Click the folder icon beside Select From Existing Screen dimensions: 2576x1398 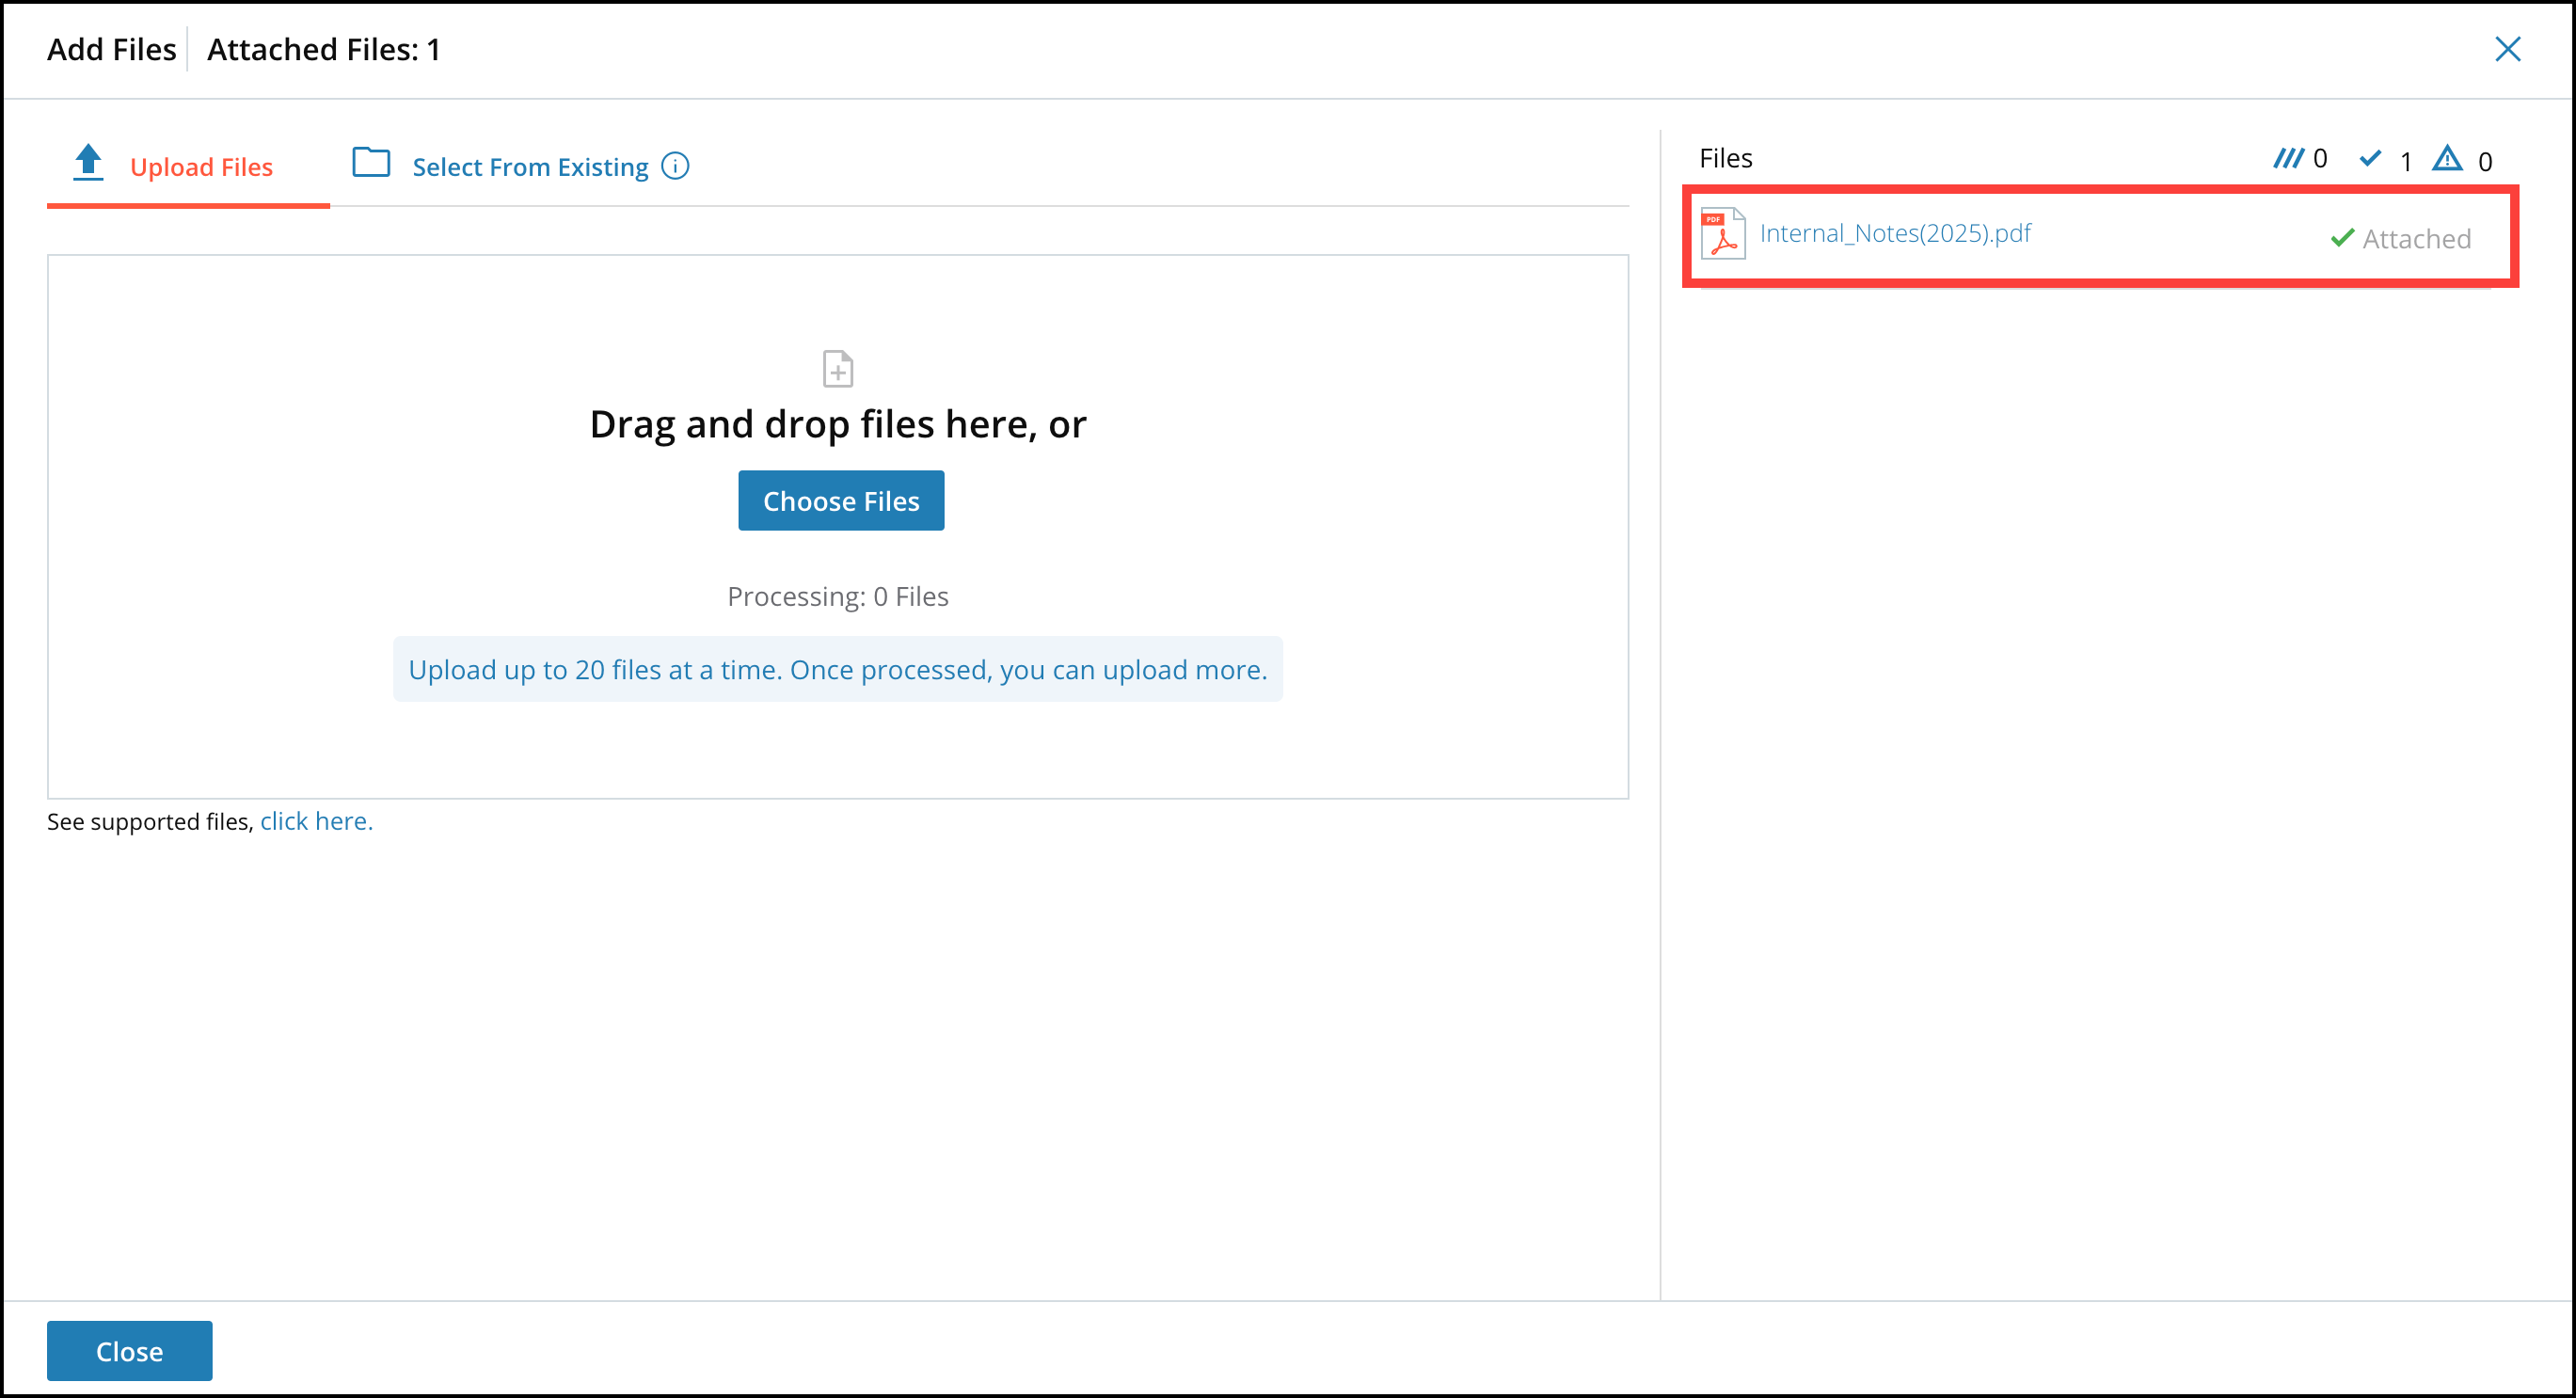coord(370,162)
